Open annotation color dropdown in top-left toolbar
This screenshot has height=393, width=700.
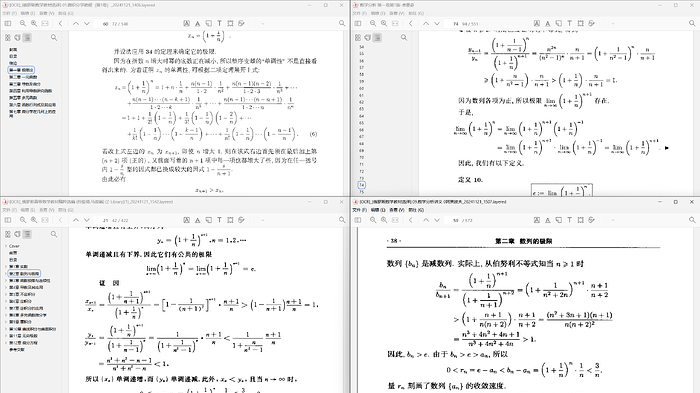262,23
